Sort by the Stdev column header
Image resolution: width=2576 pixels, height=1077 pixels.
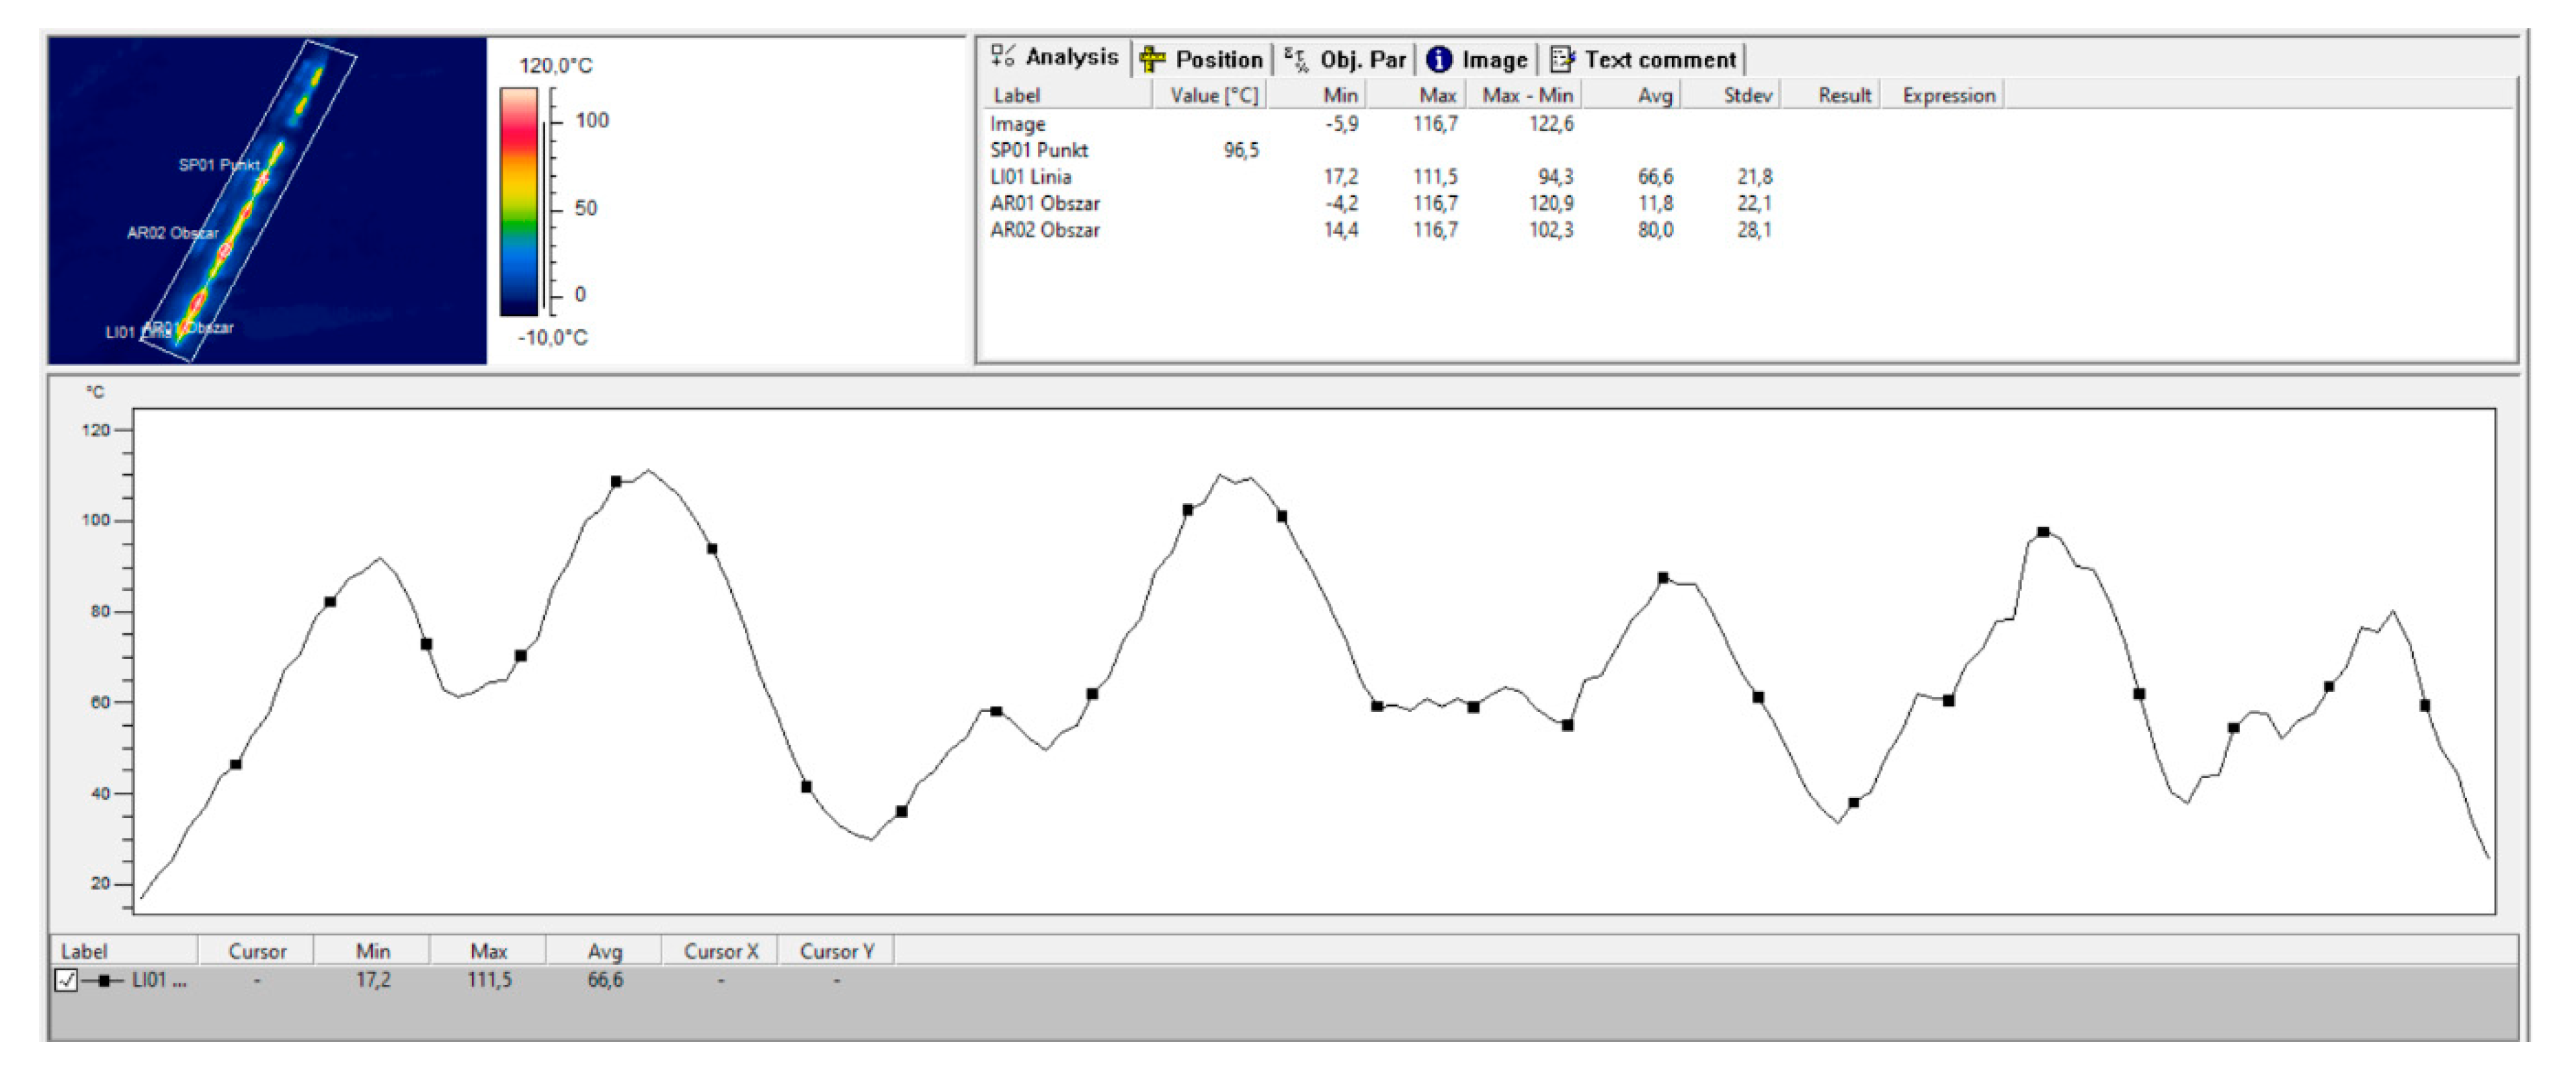pos(1747,96)
